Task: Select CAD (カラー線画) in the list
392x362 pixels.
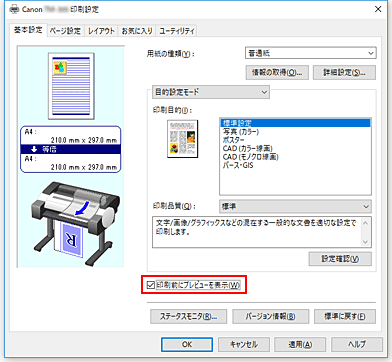Action: coord(295,148)
